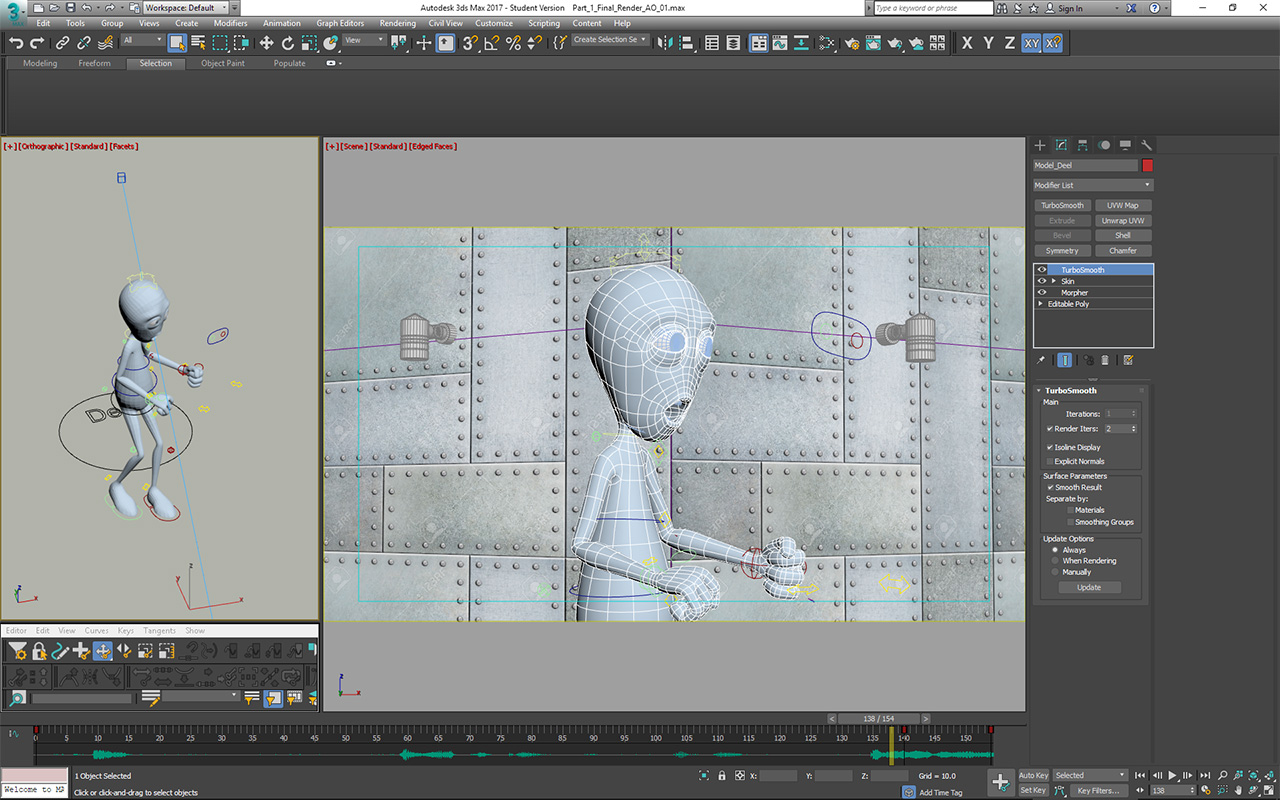Open the Modifier List dropdown
1280x800 pixels.
click(x=1092, y=184)
